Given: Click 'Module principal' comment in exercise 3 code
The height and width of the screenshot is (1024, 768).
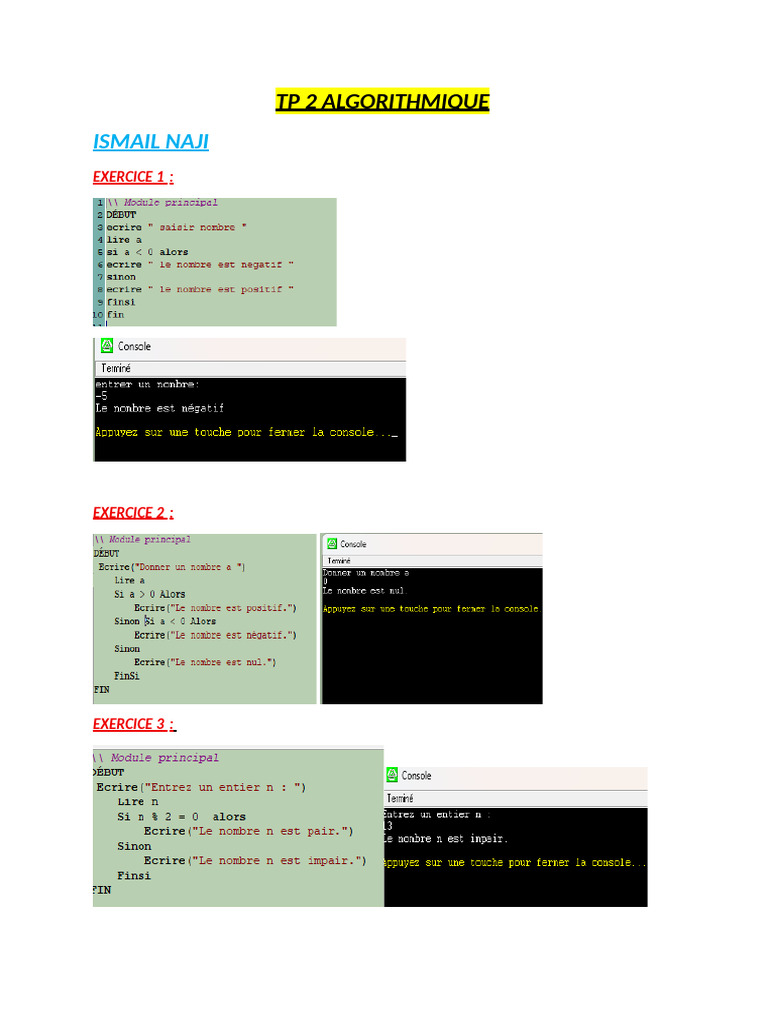Looking at the screenshot, I should 165,758.
